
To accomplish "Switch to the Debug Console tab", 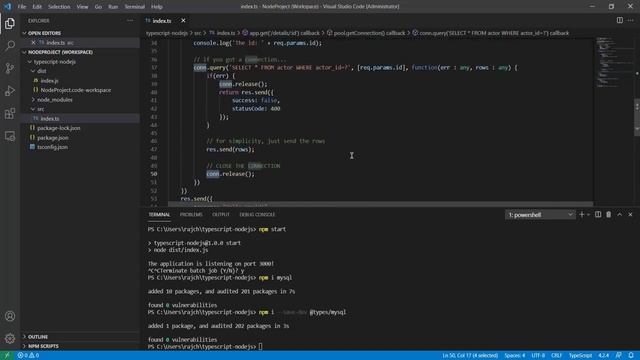I will 257,214.
